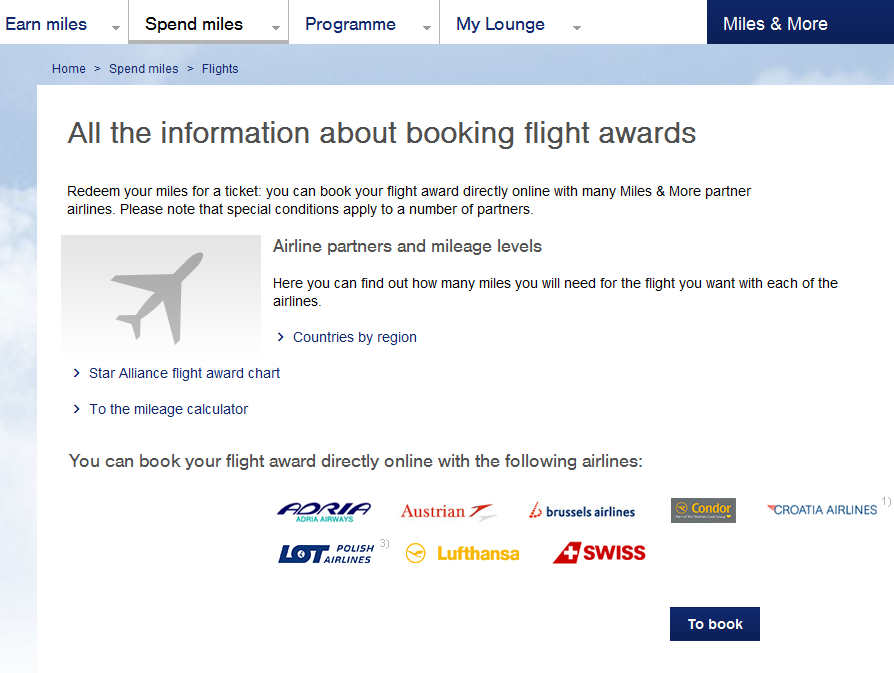Viewport: 894px width, 673px height.
Task: Click the Spend miles breadcrumb link
Action: pos(144,69)
